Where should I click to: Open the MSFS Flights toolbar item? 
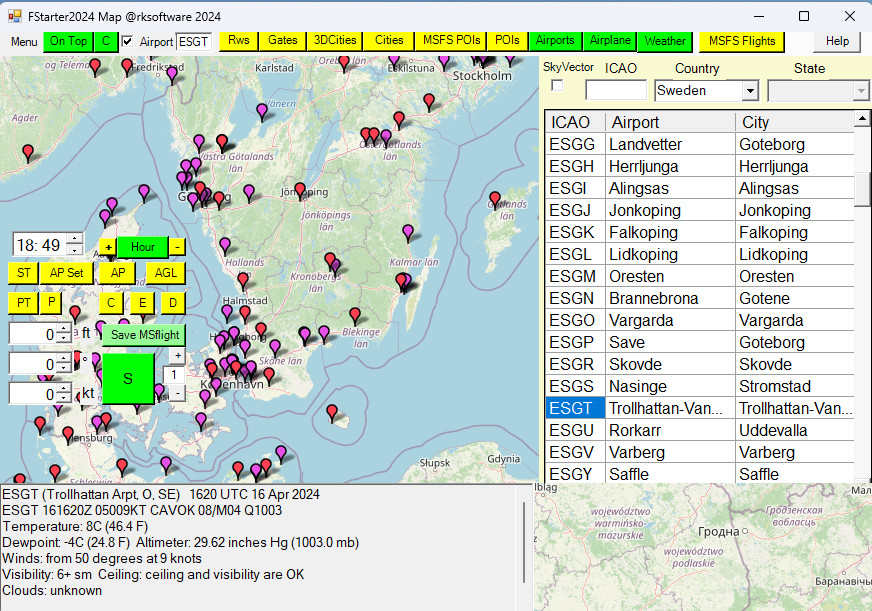click(742, 41)
